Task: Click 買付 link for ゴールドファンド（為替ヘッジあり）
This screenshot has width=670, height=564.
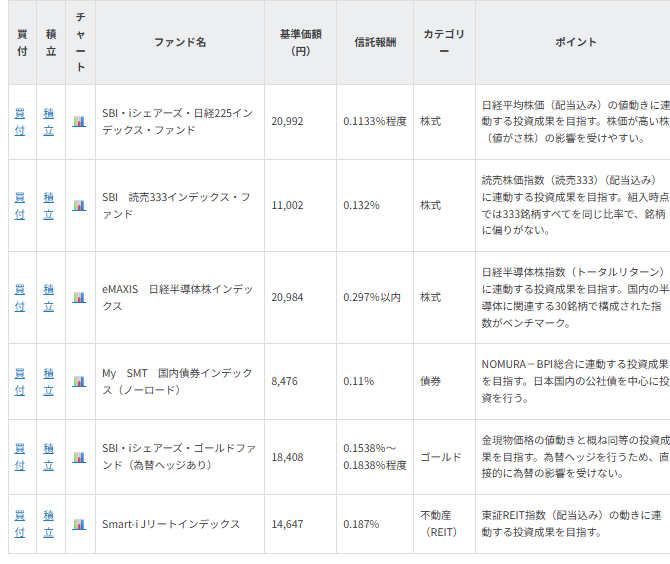Action: pos(20,457)
